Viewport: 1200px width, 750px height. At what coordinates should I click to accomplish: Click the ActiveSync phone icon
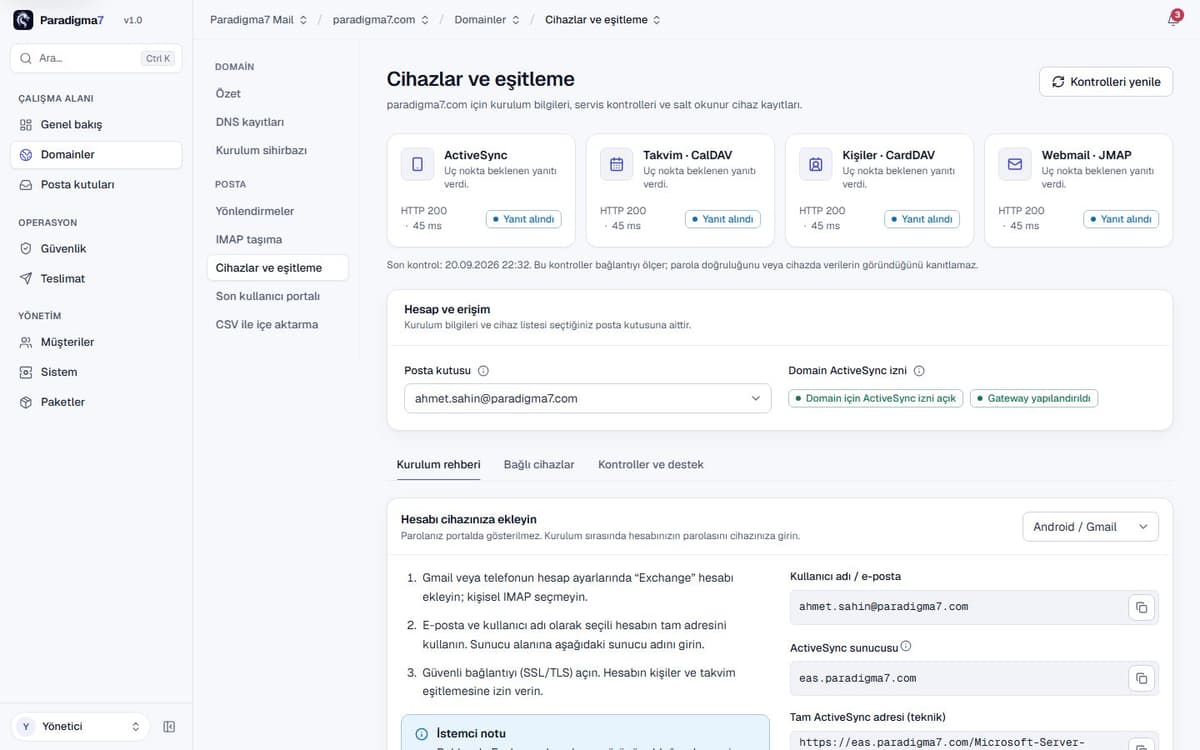417,164
